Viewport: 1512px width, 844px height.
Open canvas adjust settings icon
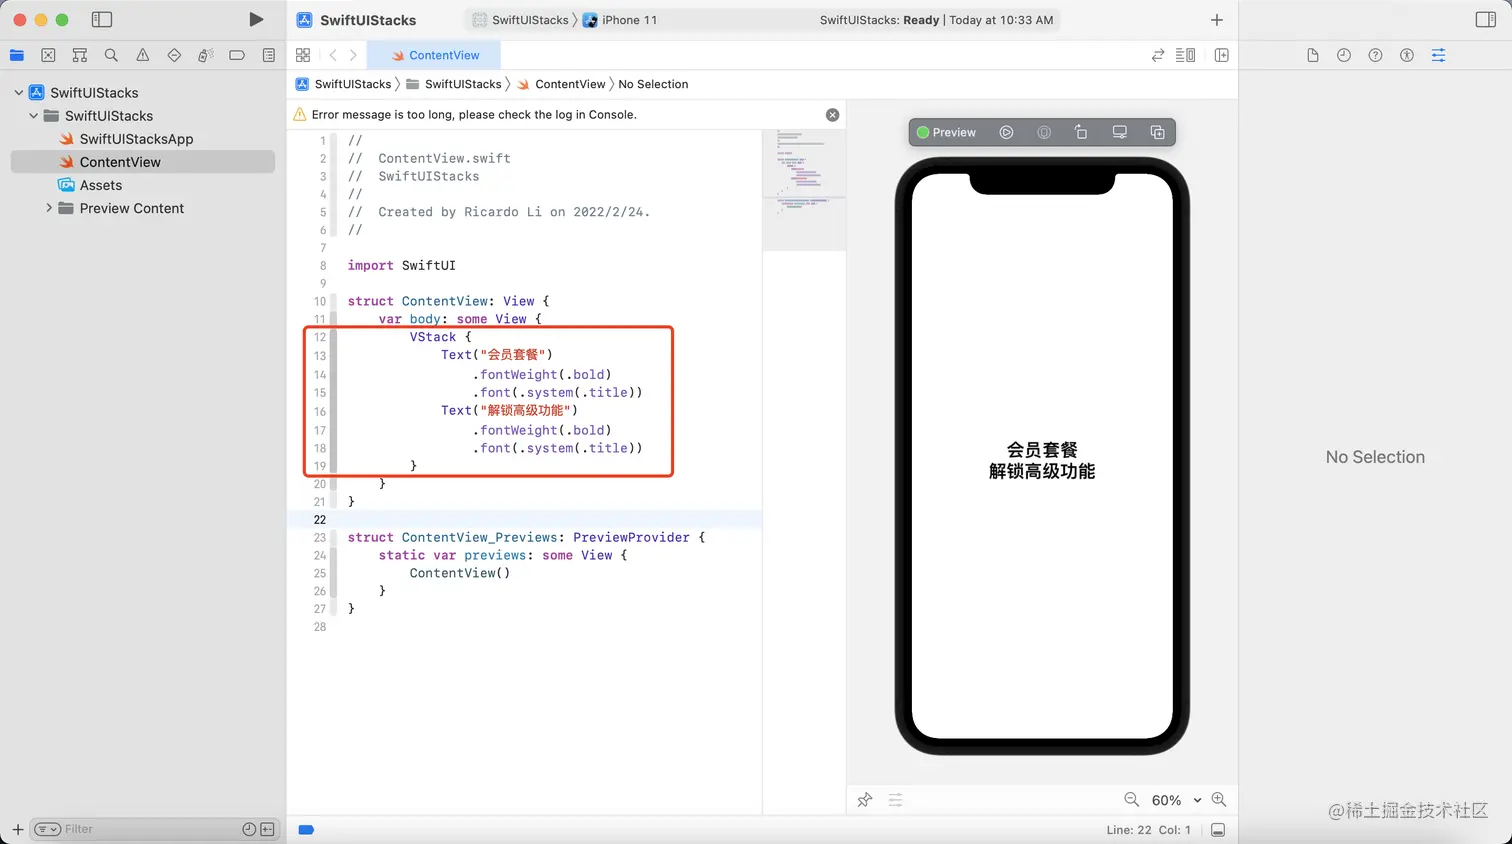895,799
